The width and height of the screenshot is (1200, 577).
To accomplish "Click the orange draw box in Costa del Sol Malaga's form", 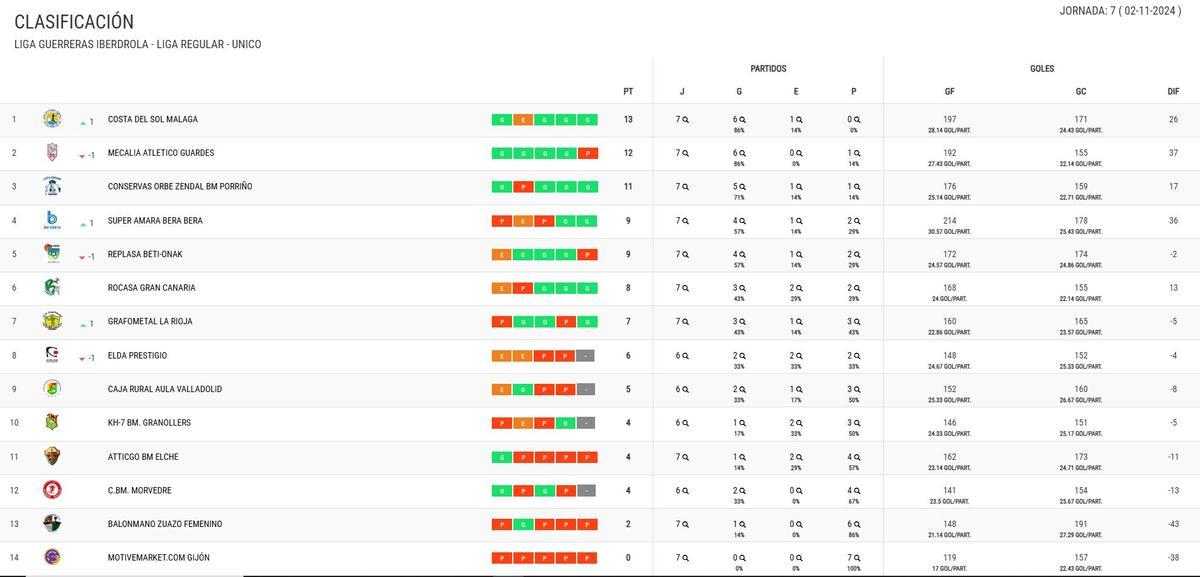I will [x=523, y=120].
